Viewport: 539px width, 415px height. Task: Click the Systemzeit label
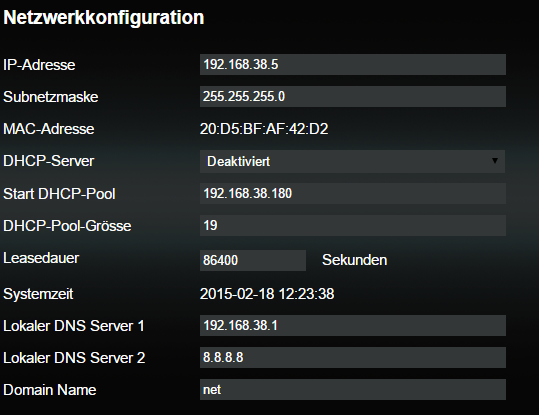(x=38, y=294)
